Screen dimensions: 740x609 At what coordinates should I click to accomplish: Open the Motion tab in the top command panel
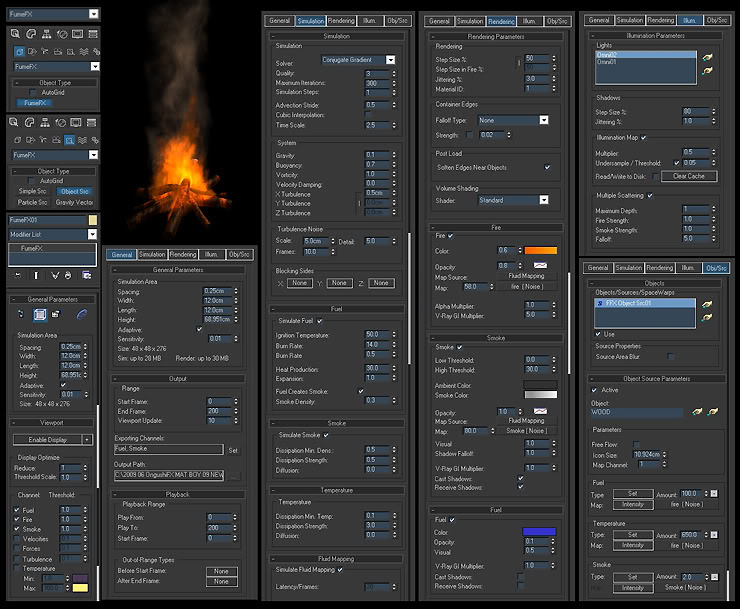(x=62, y=34)
